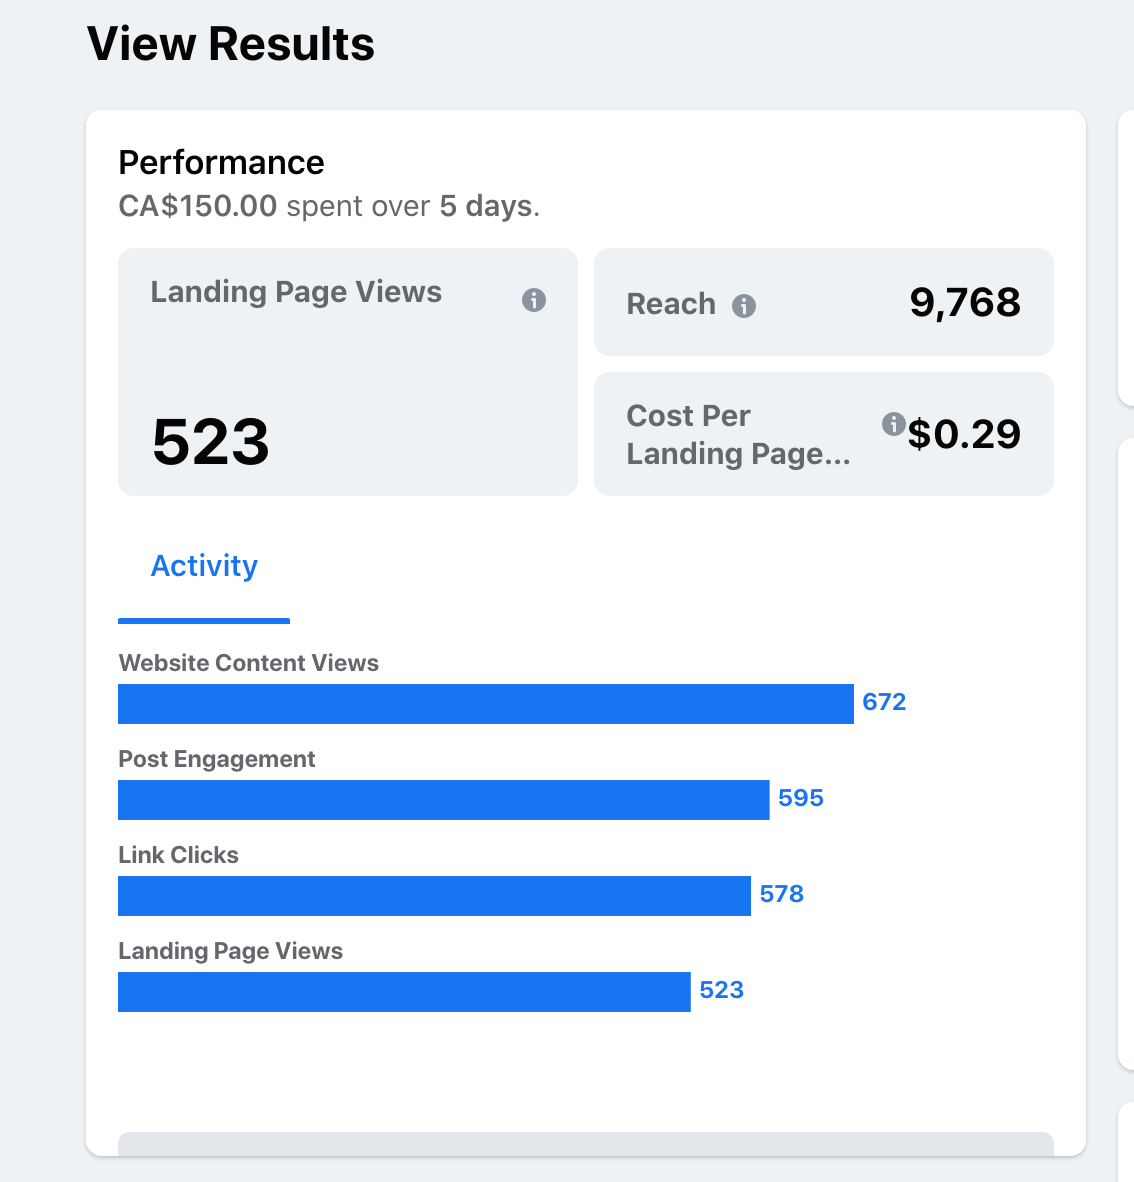Screen dimensions: 1134x1182
Task: Click the Landing Page Views info icon
Action: pyautogui.click(x=534, y=300)
